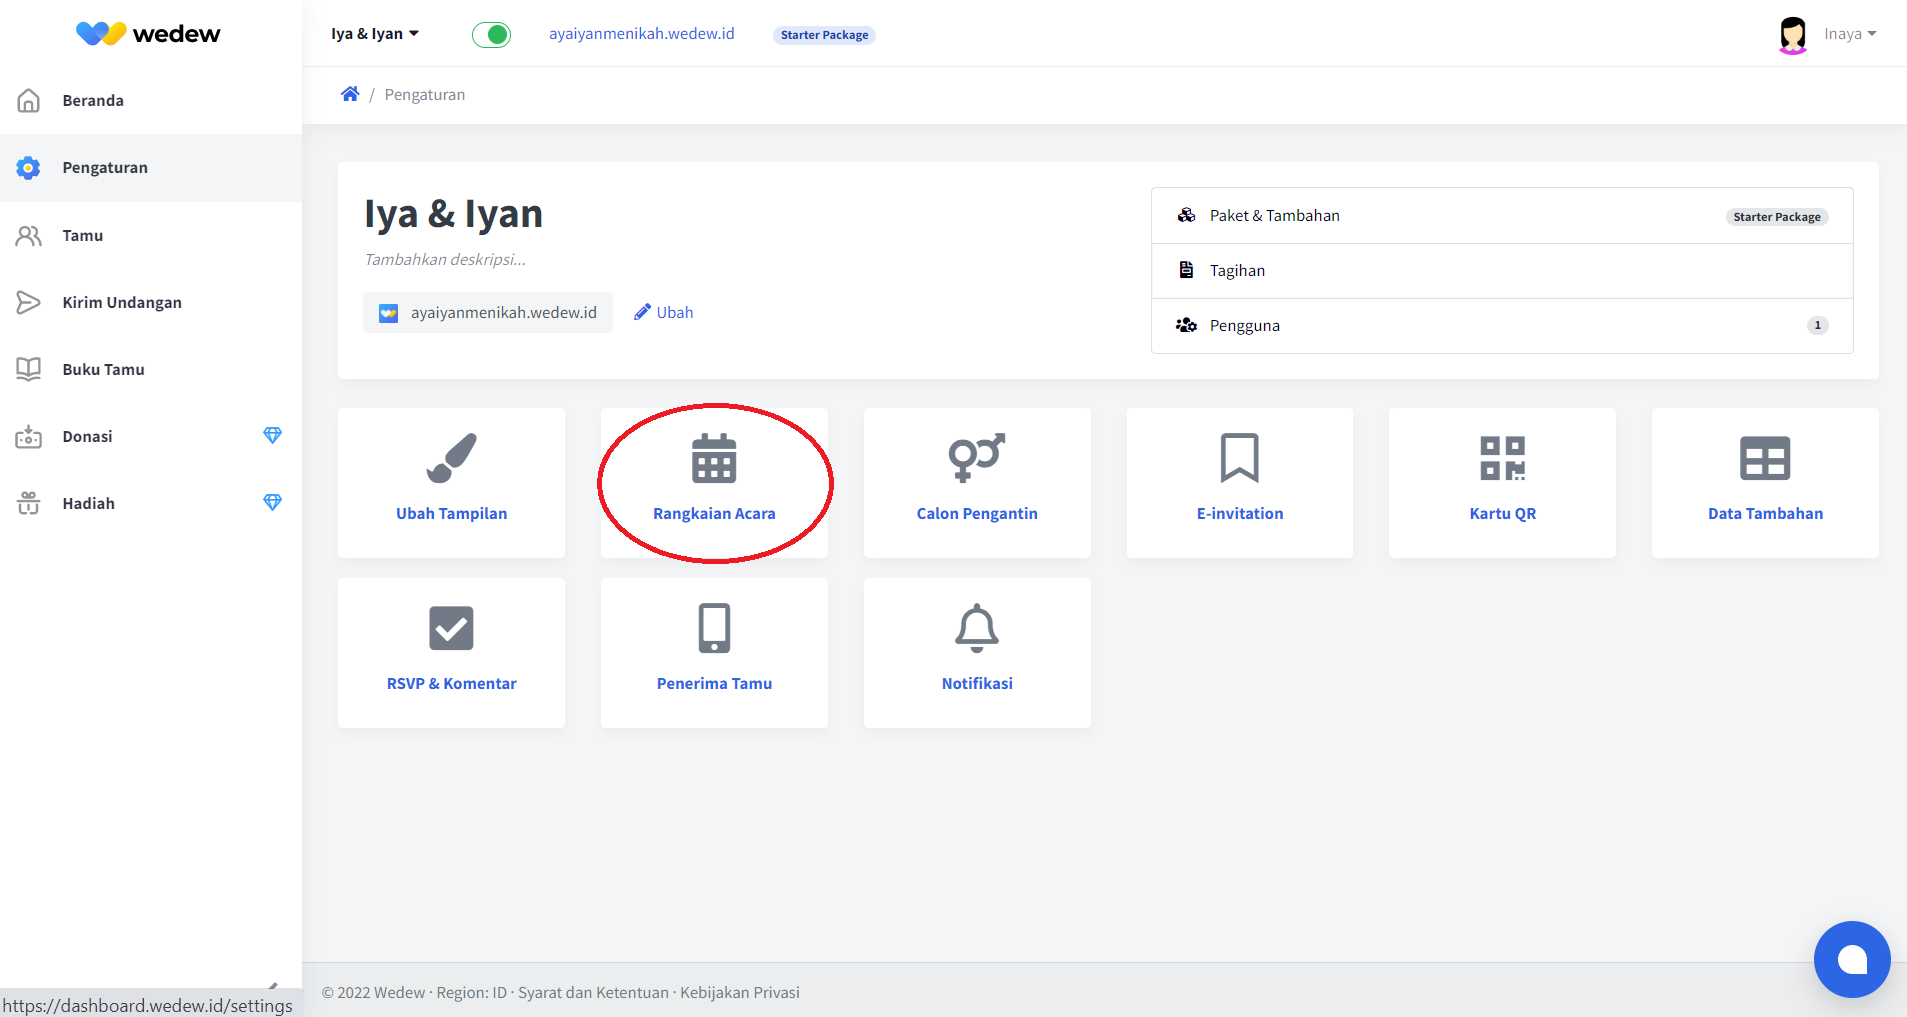Click the Kartu QR label

click(1503, 514)
